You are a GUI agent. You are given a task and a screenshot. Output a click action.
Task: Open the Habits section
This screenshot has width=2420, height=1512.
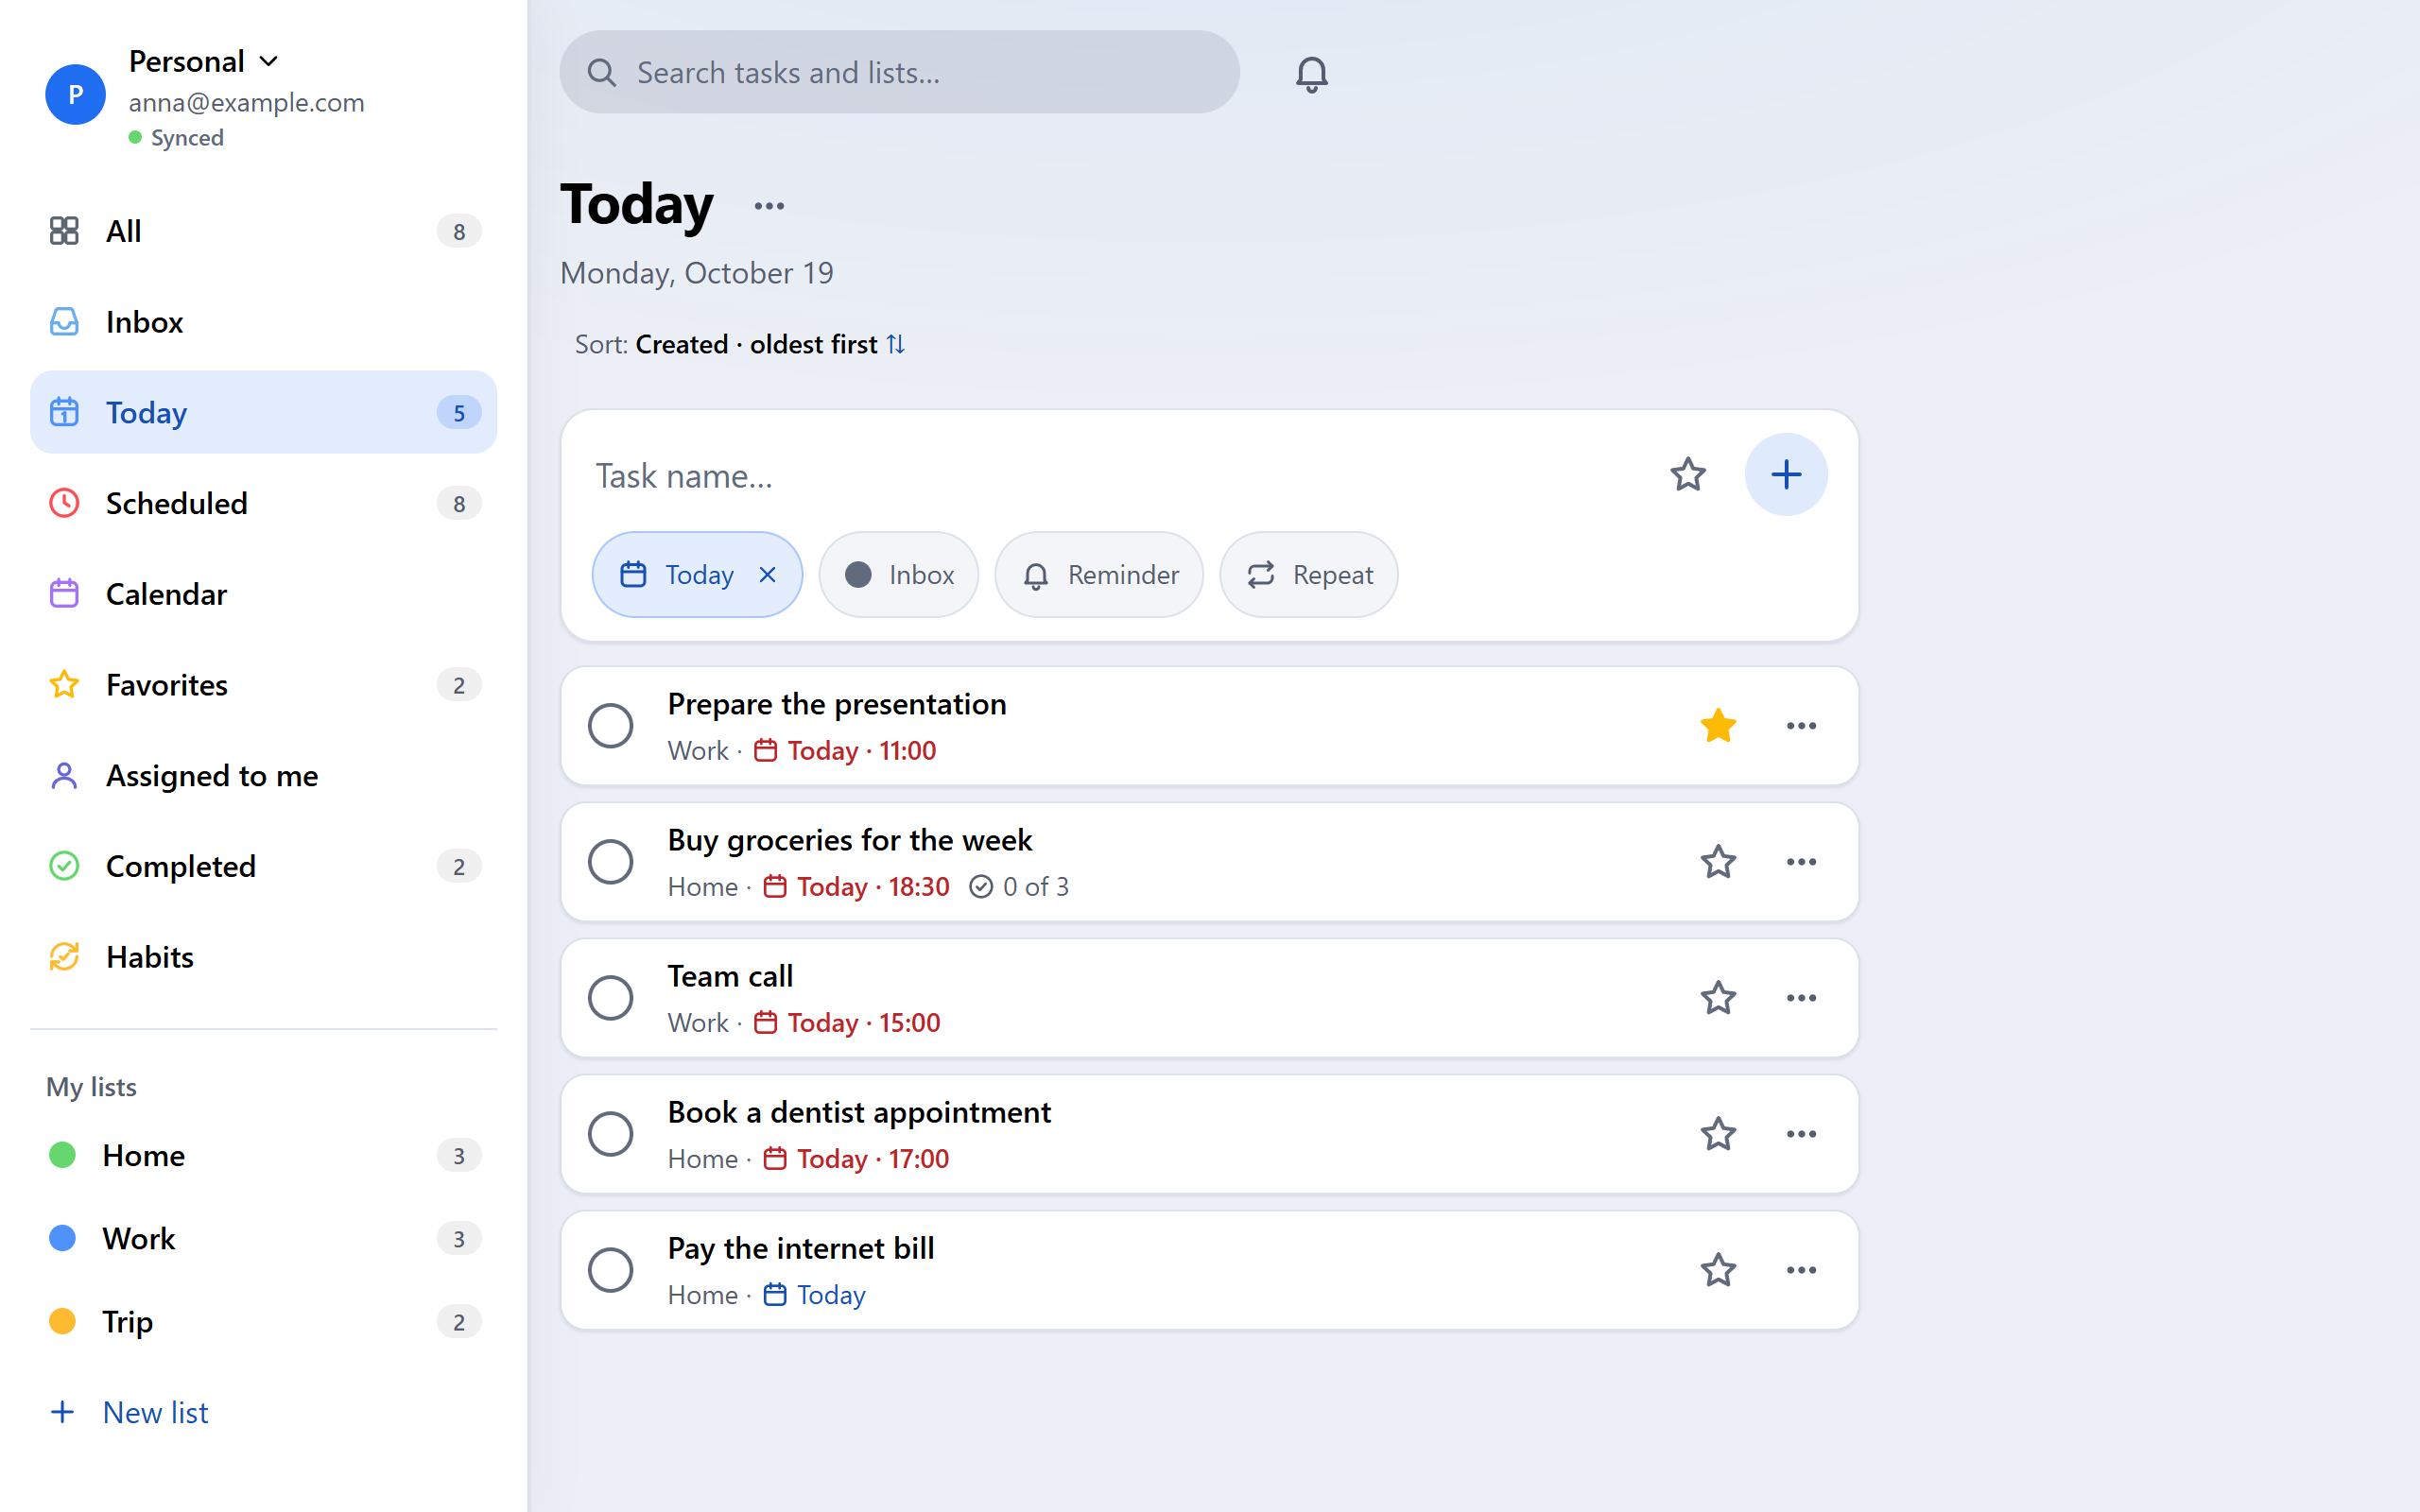264,957
